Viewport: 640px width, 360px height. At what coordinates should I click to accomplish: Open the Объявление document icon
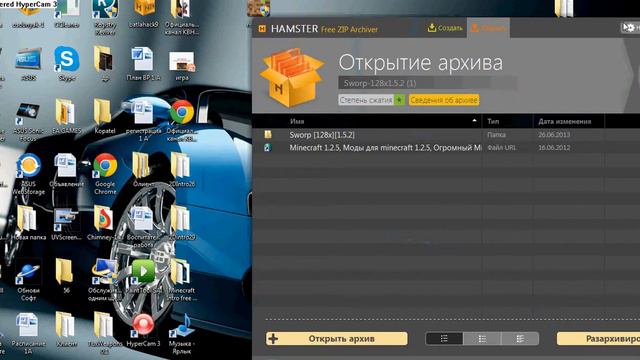(x=66, y=170)
